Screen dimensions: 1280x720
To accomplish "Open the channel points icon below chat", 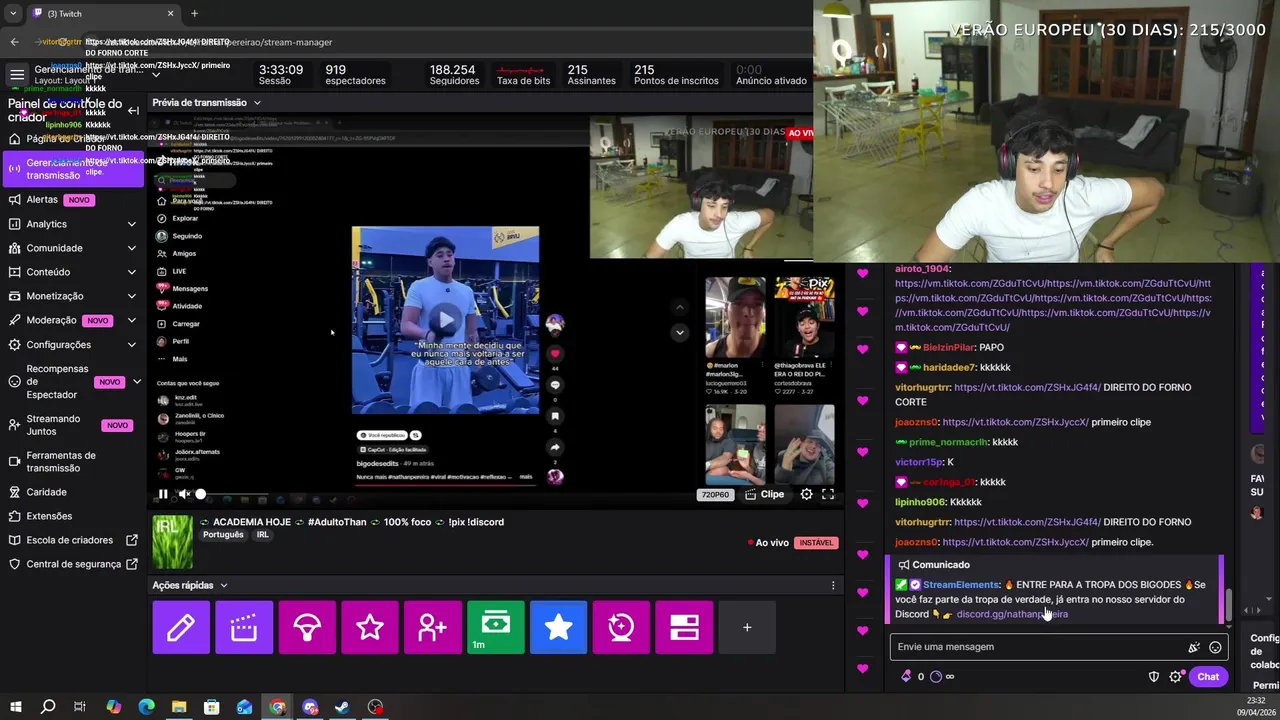I will 936,676.
